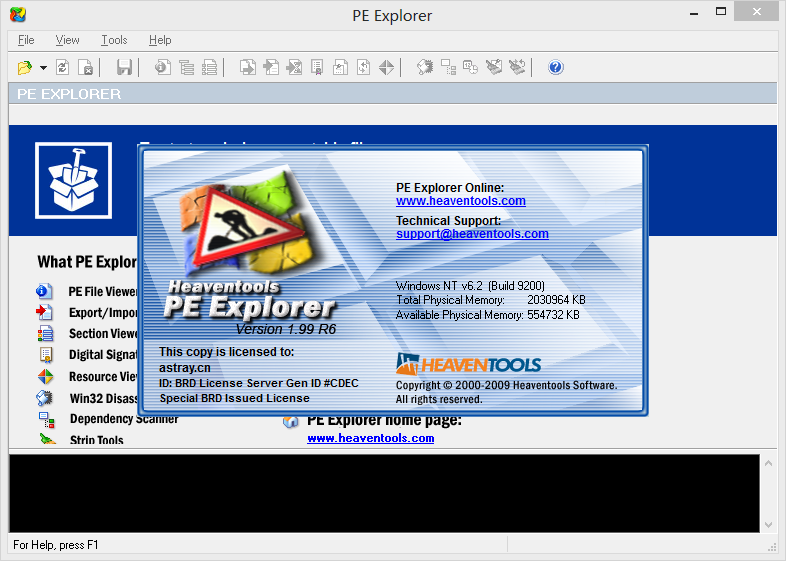The image size is (786, 561).
Task: Click the Section Viewer list icon
Action: tap(45, 333)
